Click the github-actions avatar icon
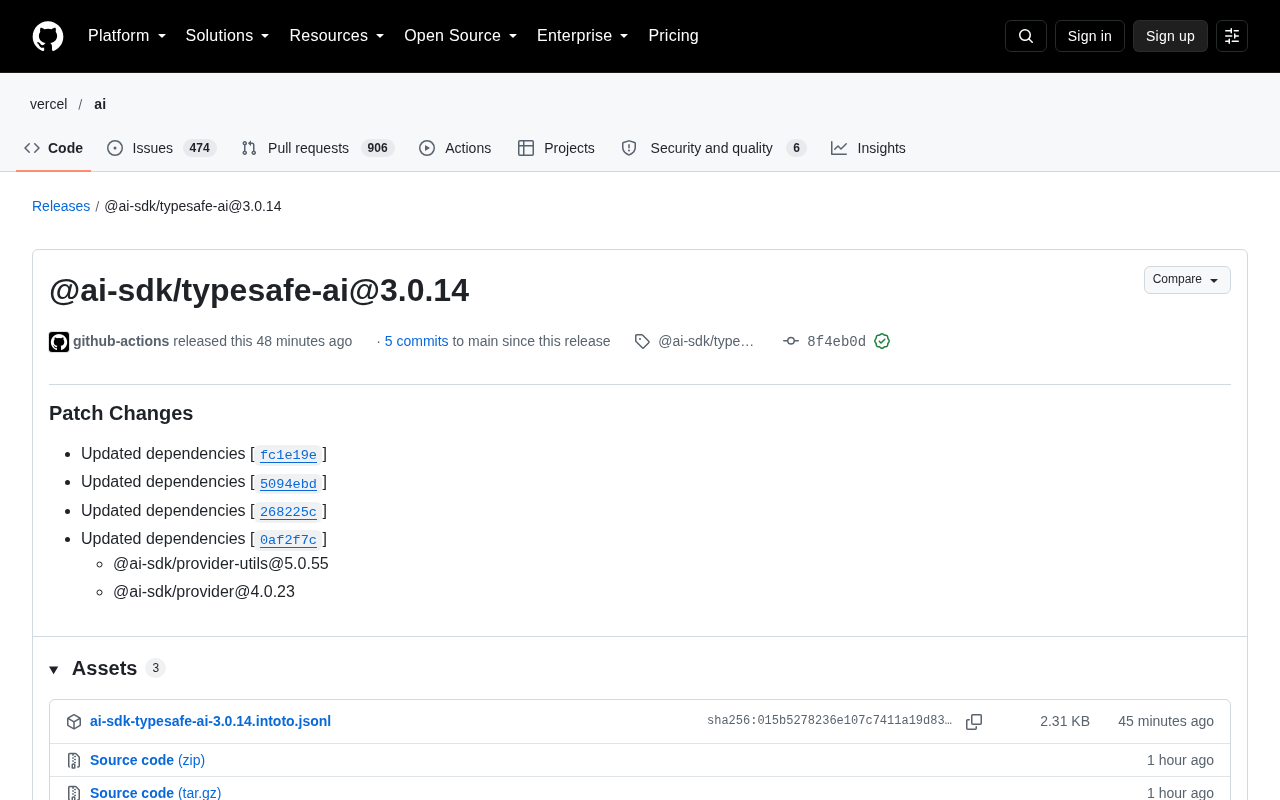1280x800 pixels. 59,342
